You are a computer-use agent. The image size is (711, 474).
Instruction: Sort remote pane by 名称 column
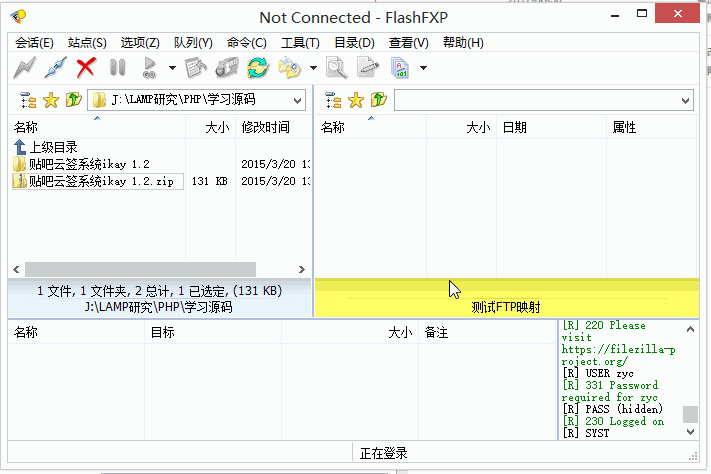point(370,127)
